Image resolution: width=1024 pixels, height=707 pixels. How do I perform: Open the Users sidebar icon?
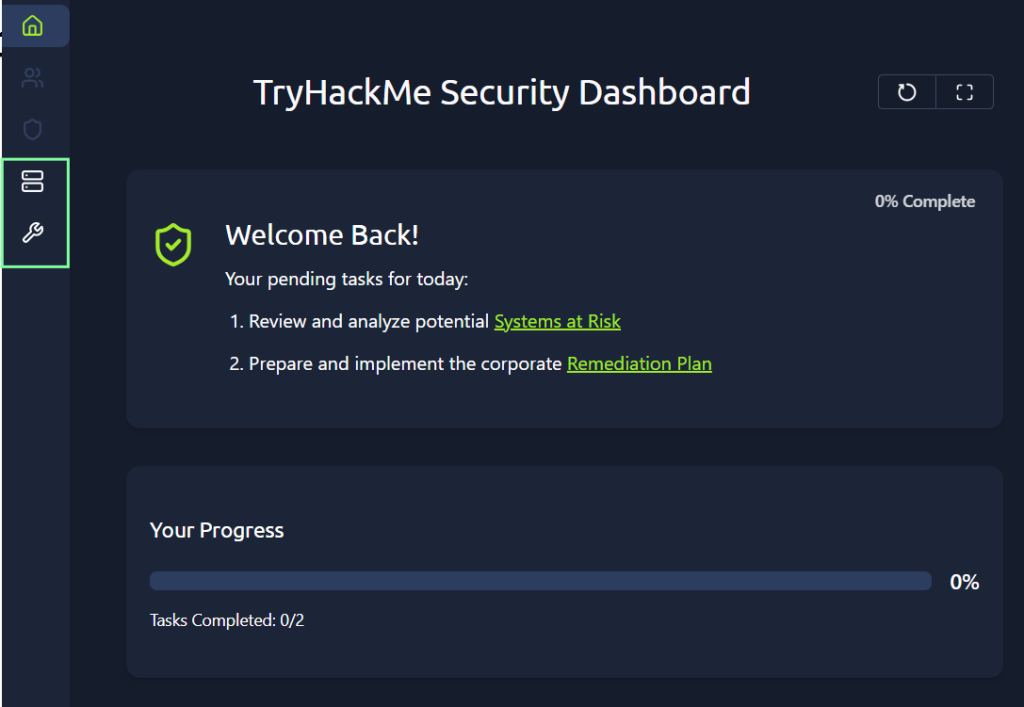coord(33,78)
